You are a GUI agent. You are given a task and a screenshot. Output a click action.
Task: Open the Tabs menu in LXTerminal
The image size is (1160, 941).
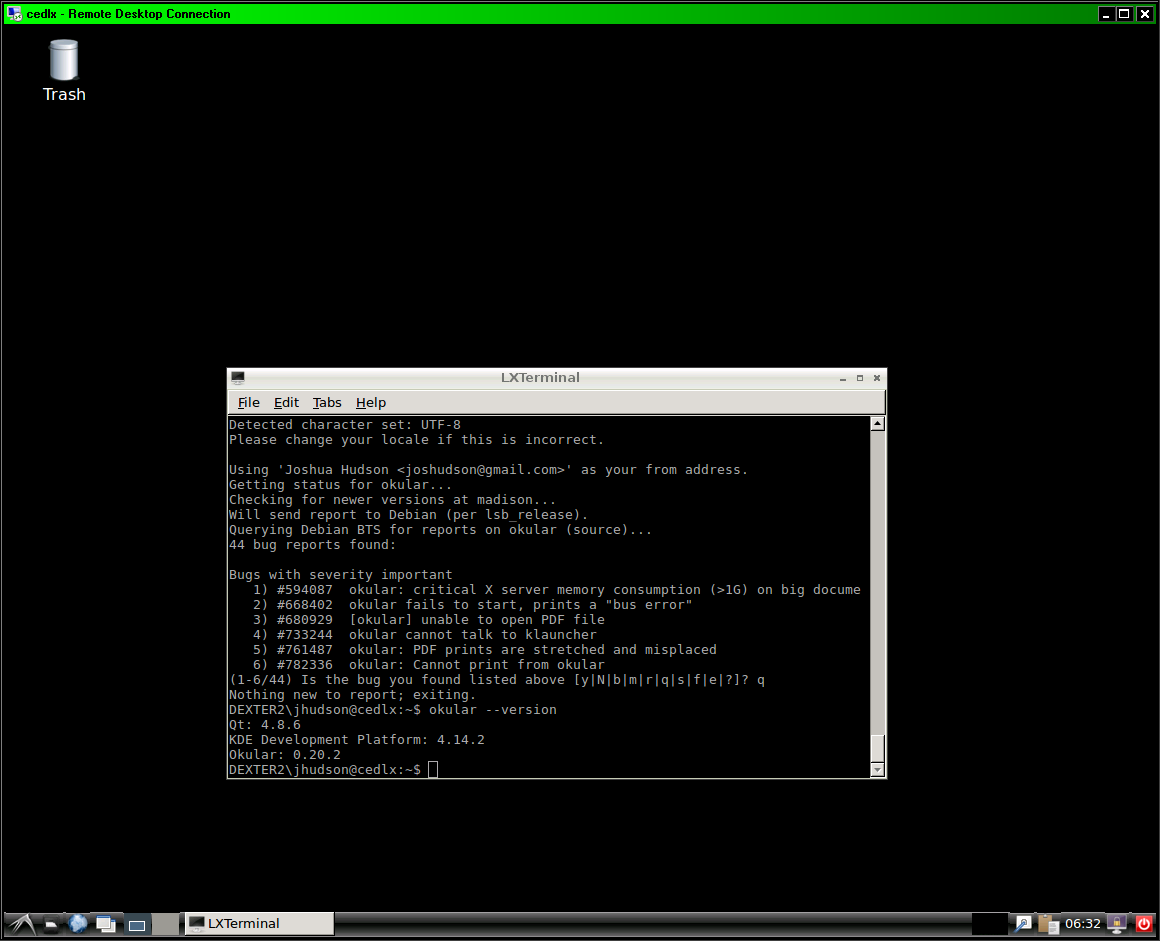pyautogui.click(x=327, y=402)
